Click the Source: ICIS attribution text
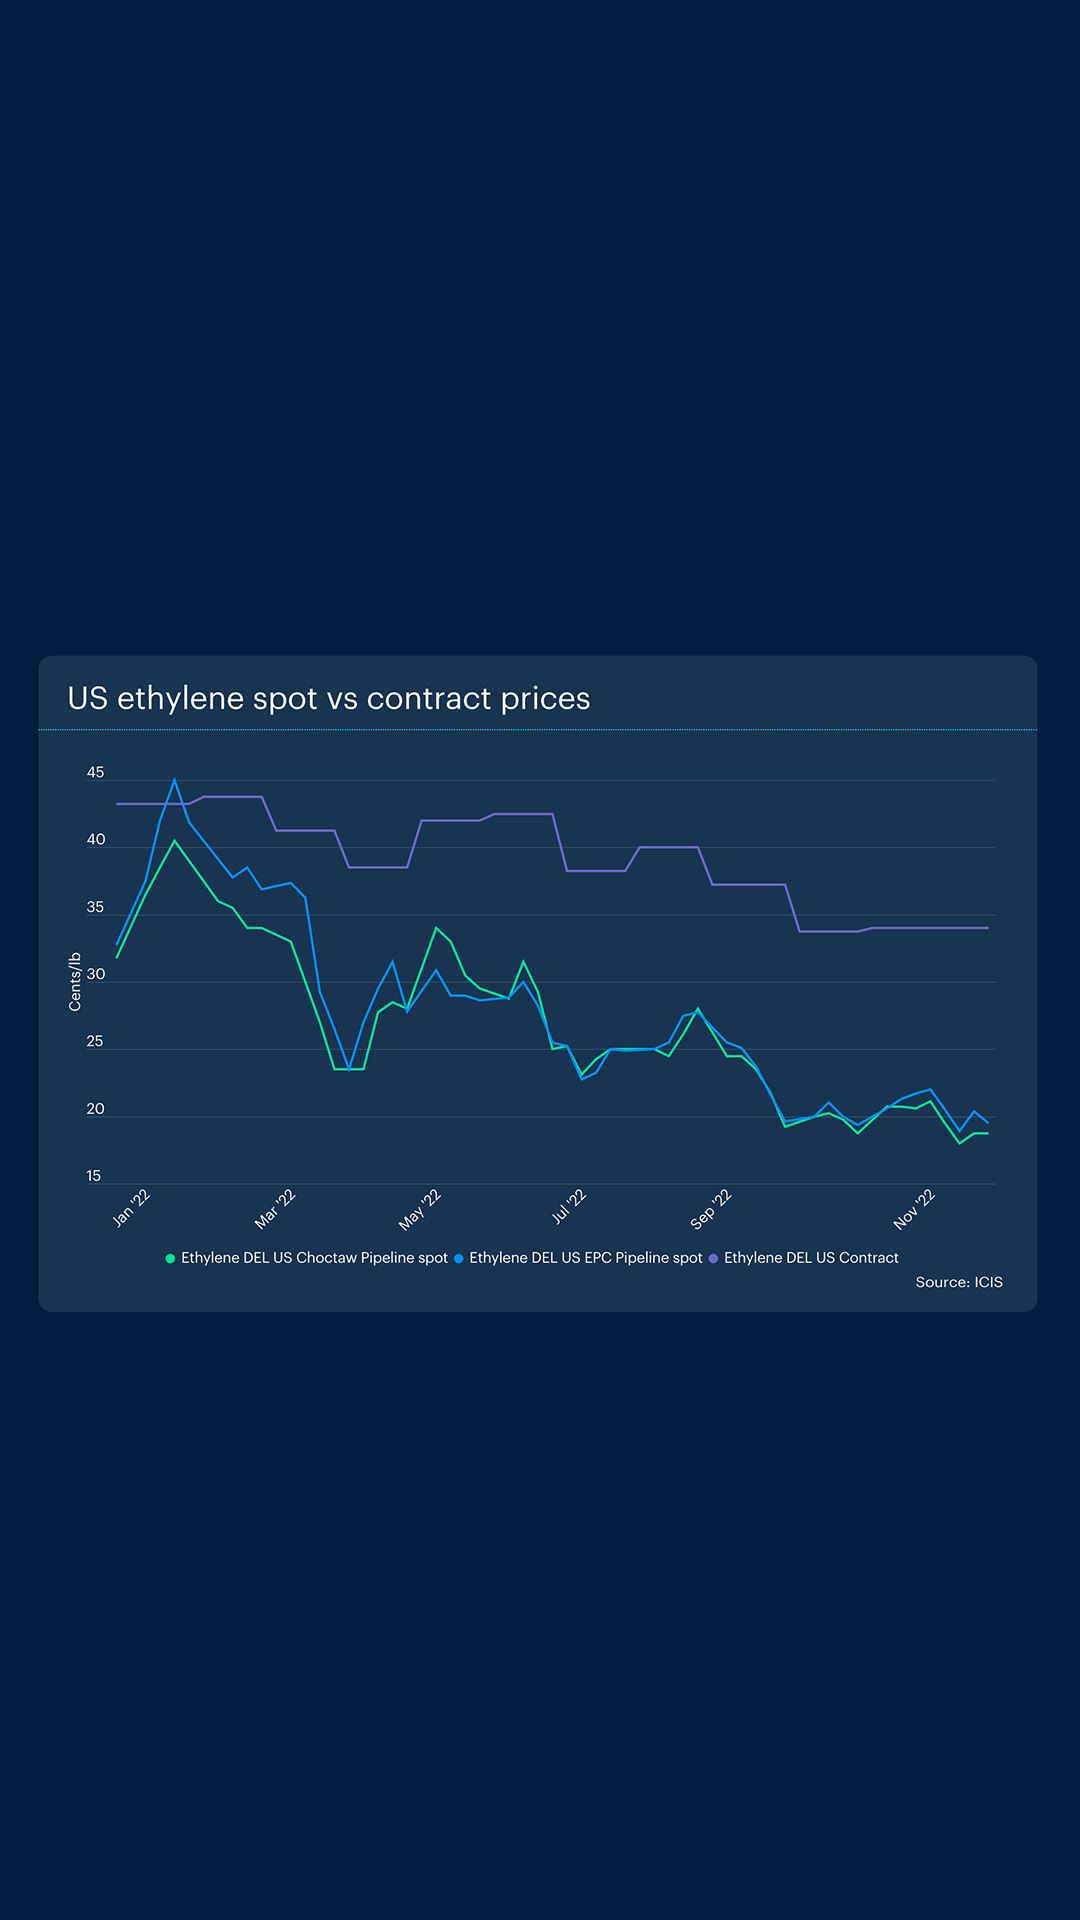1080x1920 pixels. (x=958, y=1282)
